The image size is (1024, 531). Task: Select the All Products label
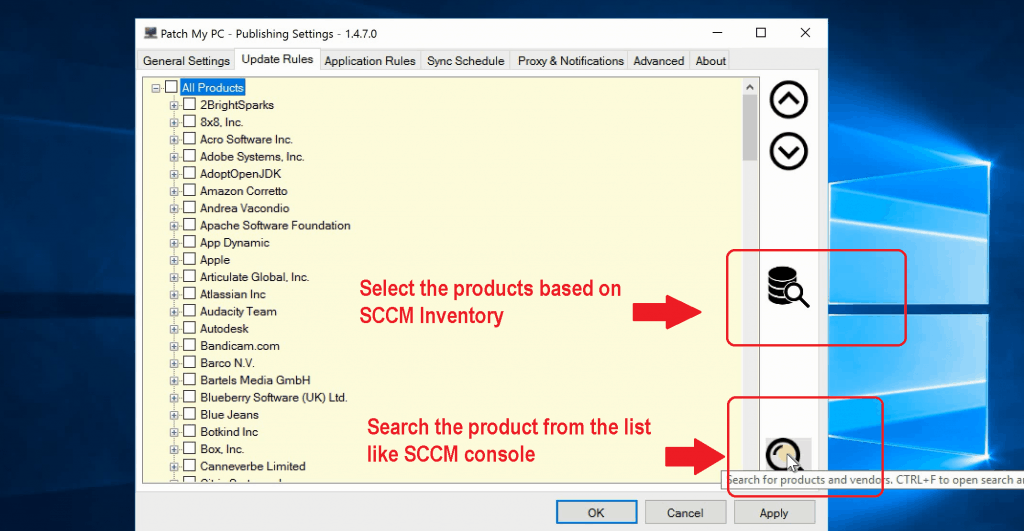click(x=212, y=88)
